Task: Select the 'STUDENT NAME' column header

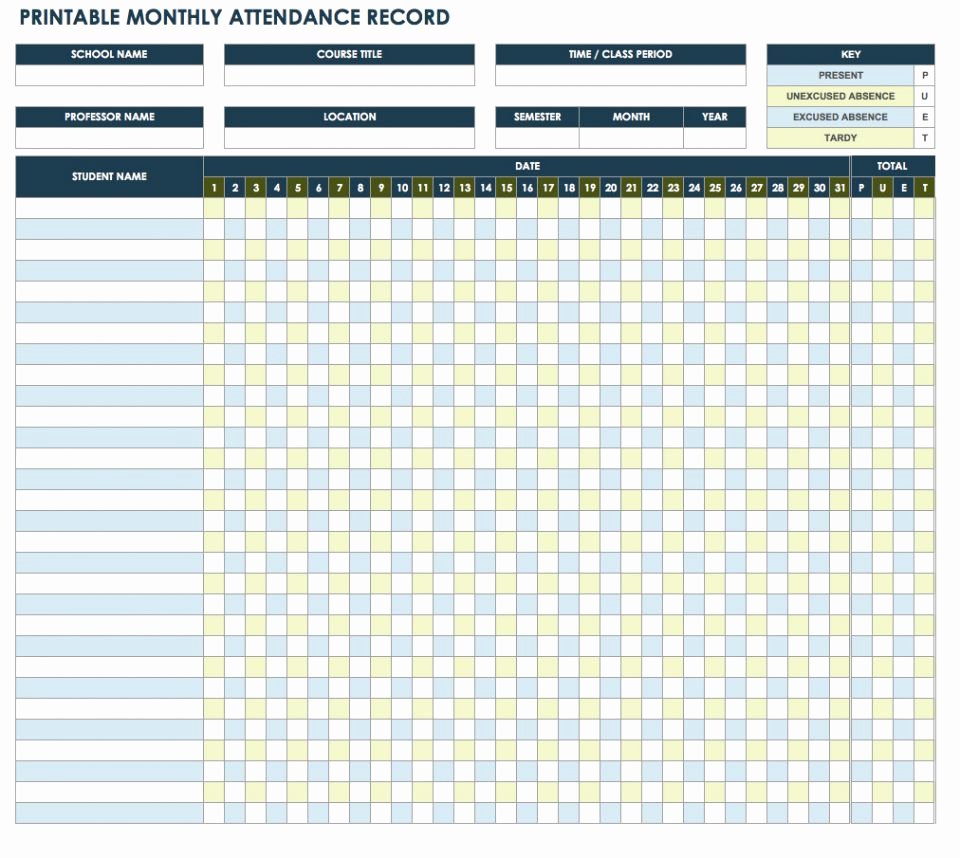Action: point(109,176)
